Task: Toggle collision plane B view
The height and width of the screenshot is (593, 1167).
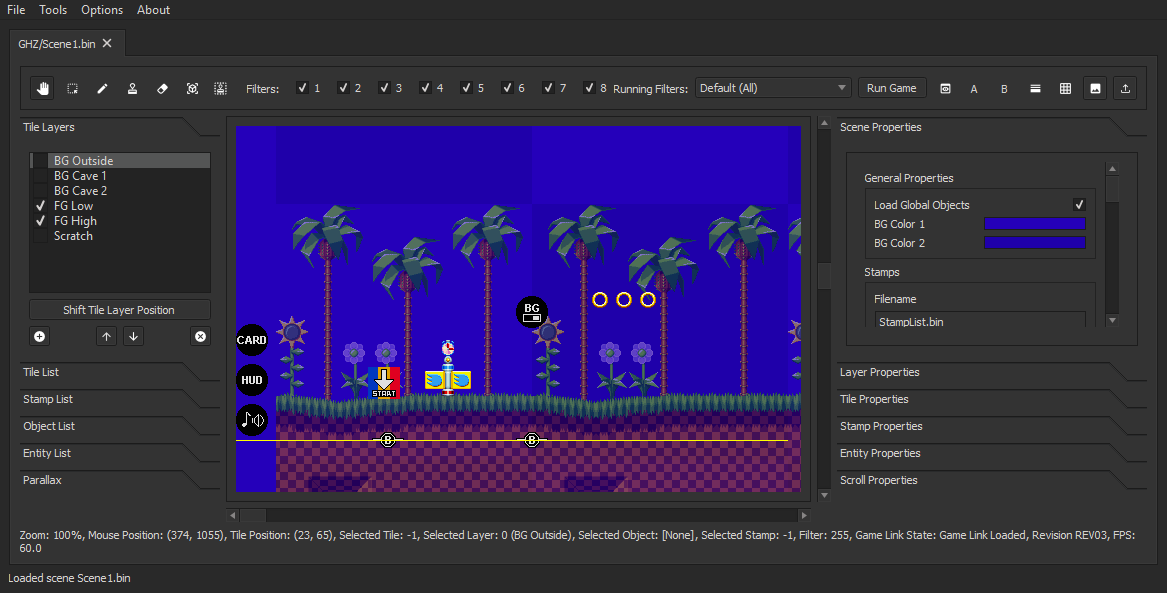Action: click(1004, 89)
